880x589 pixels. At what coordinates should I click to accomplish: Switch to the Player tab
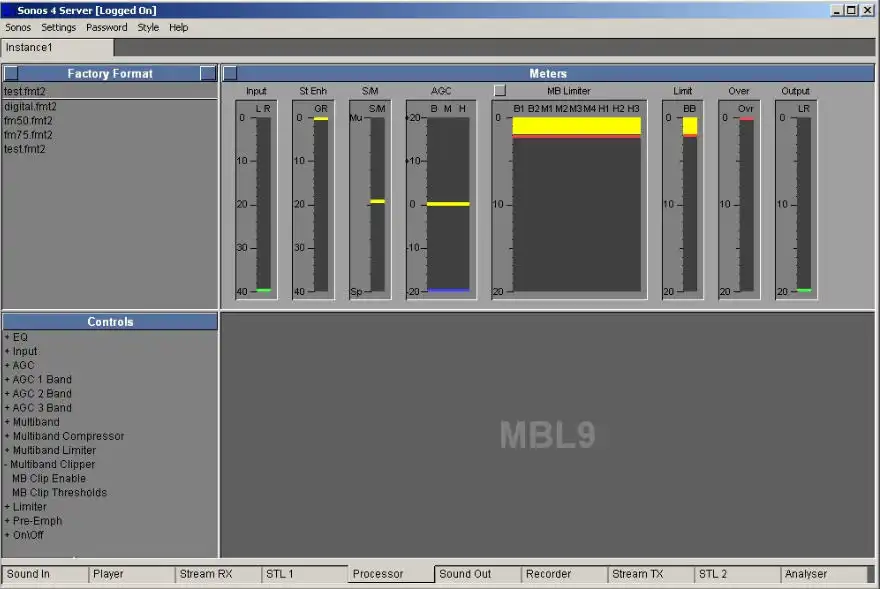coord(131,574)
